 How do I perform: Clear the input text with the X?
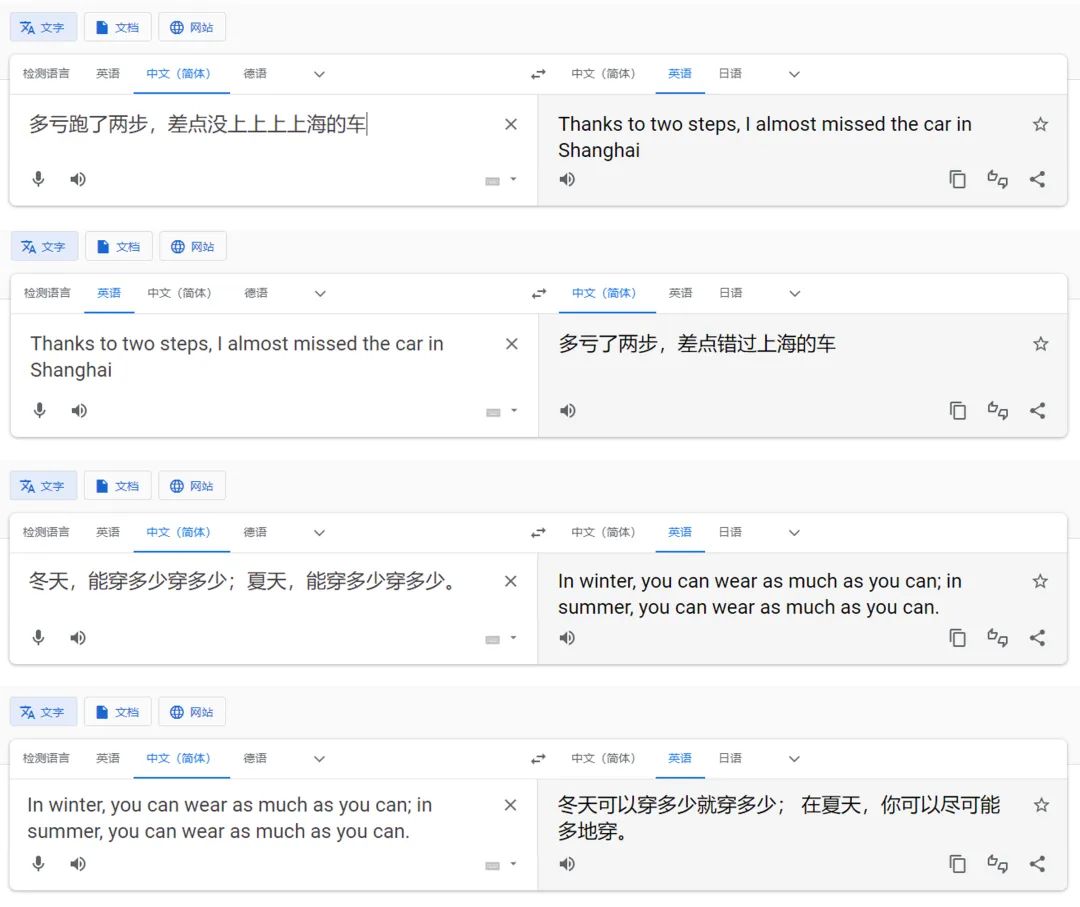click(511, 124)
